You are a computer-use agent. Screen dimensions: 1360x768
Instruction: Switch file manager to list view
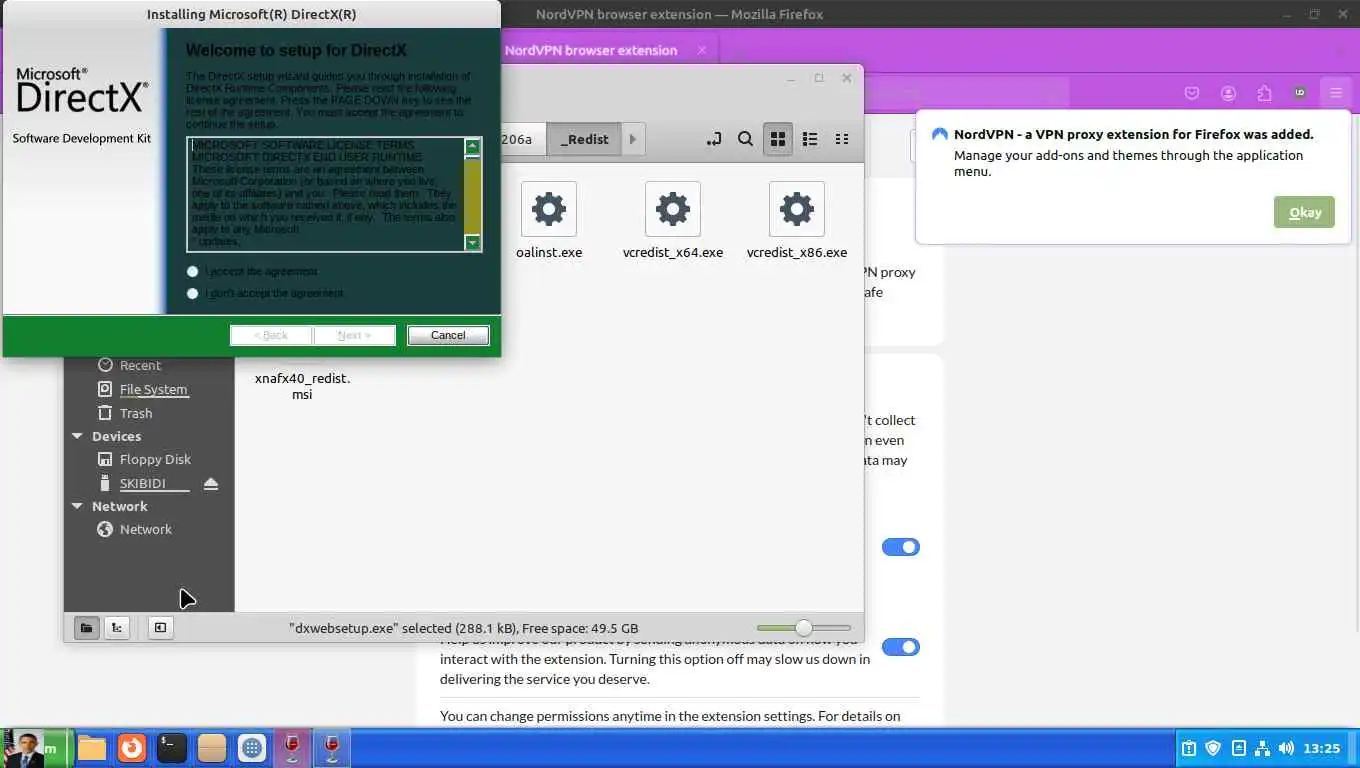pos(810,139)
